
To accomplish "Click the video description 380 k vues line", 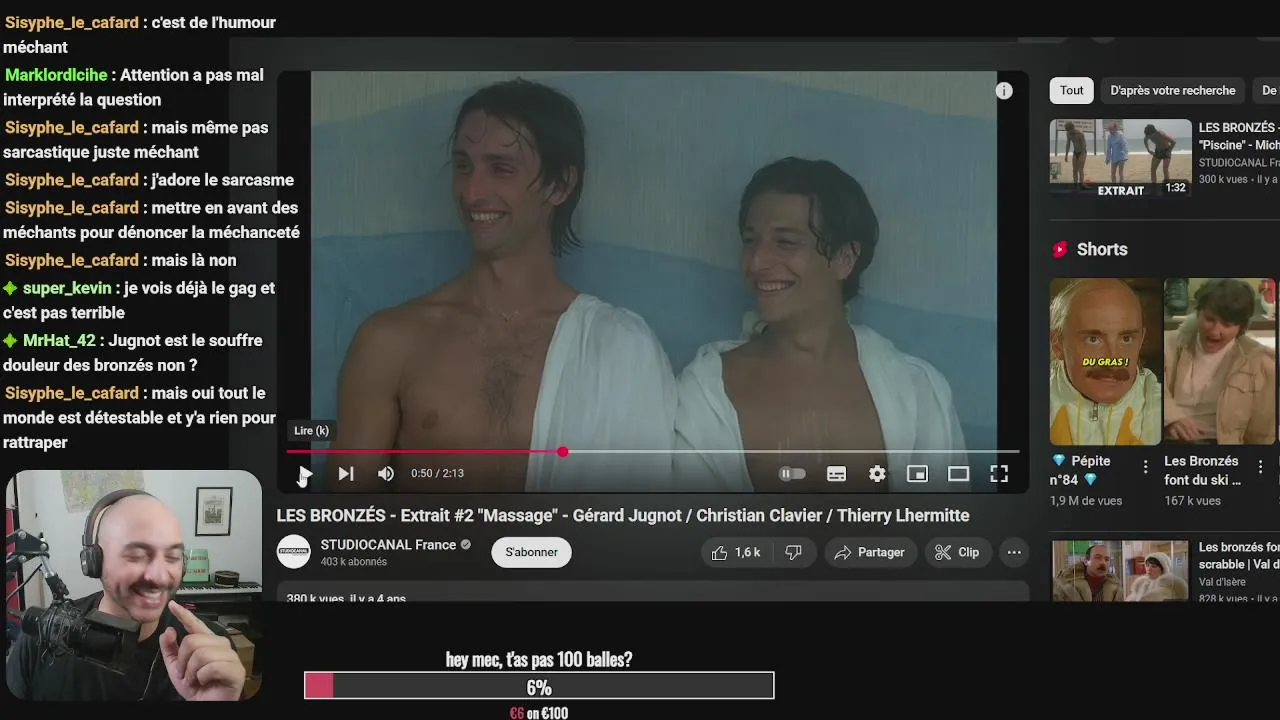I will pyautogui.click(x=346, y=598).
